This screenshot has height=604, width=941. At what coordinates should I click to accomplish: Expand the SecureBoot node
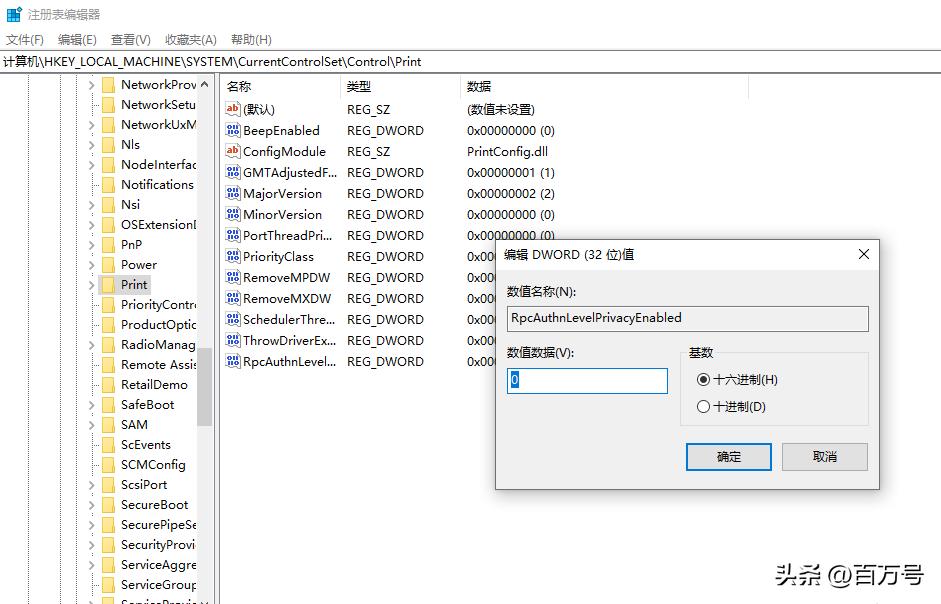coord(91,504)
